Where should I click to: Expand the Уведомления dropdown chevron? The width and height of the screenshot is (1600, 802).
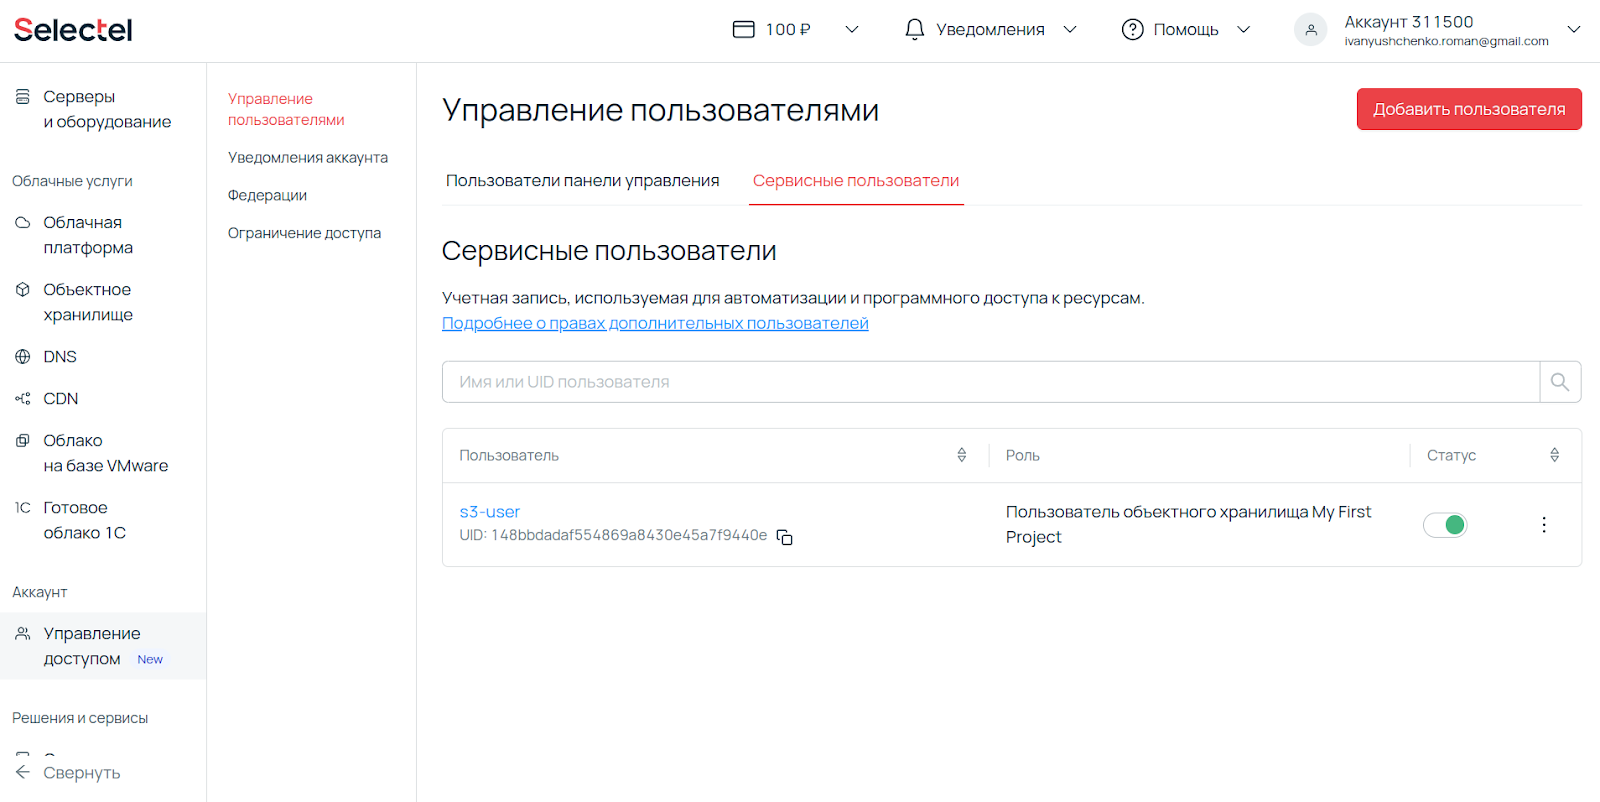coord(1070,30)
